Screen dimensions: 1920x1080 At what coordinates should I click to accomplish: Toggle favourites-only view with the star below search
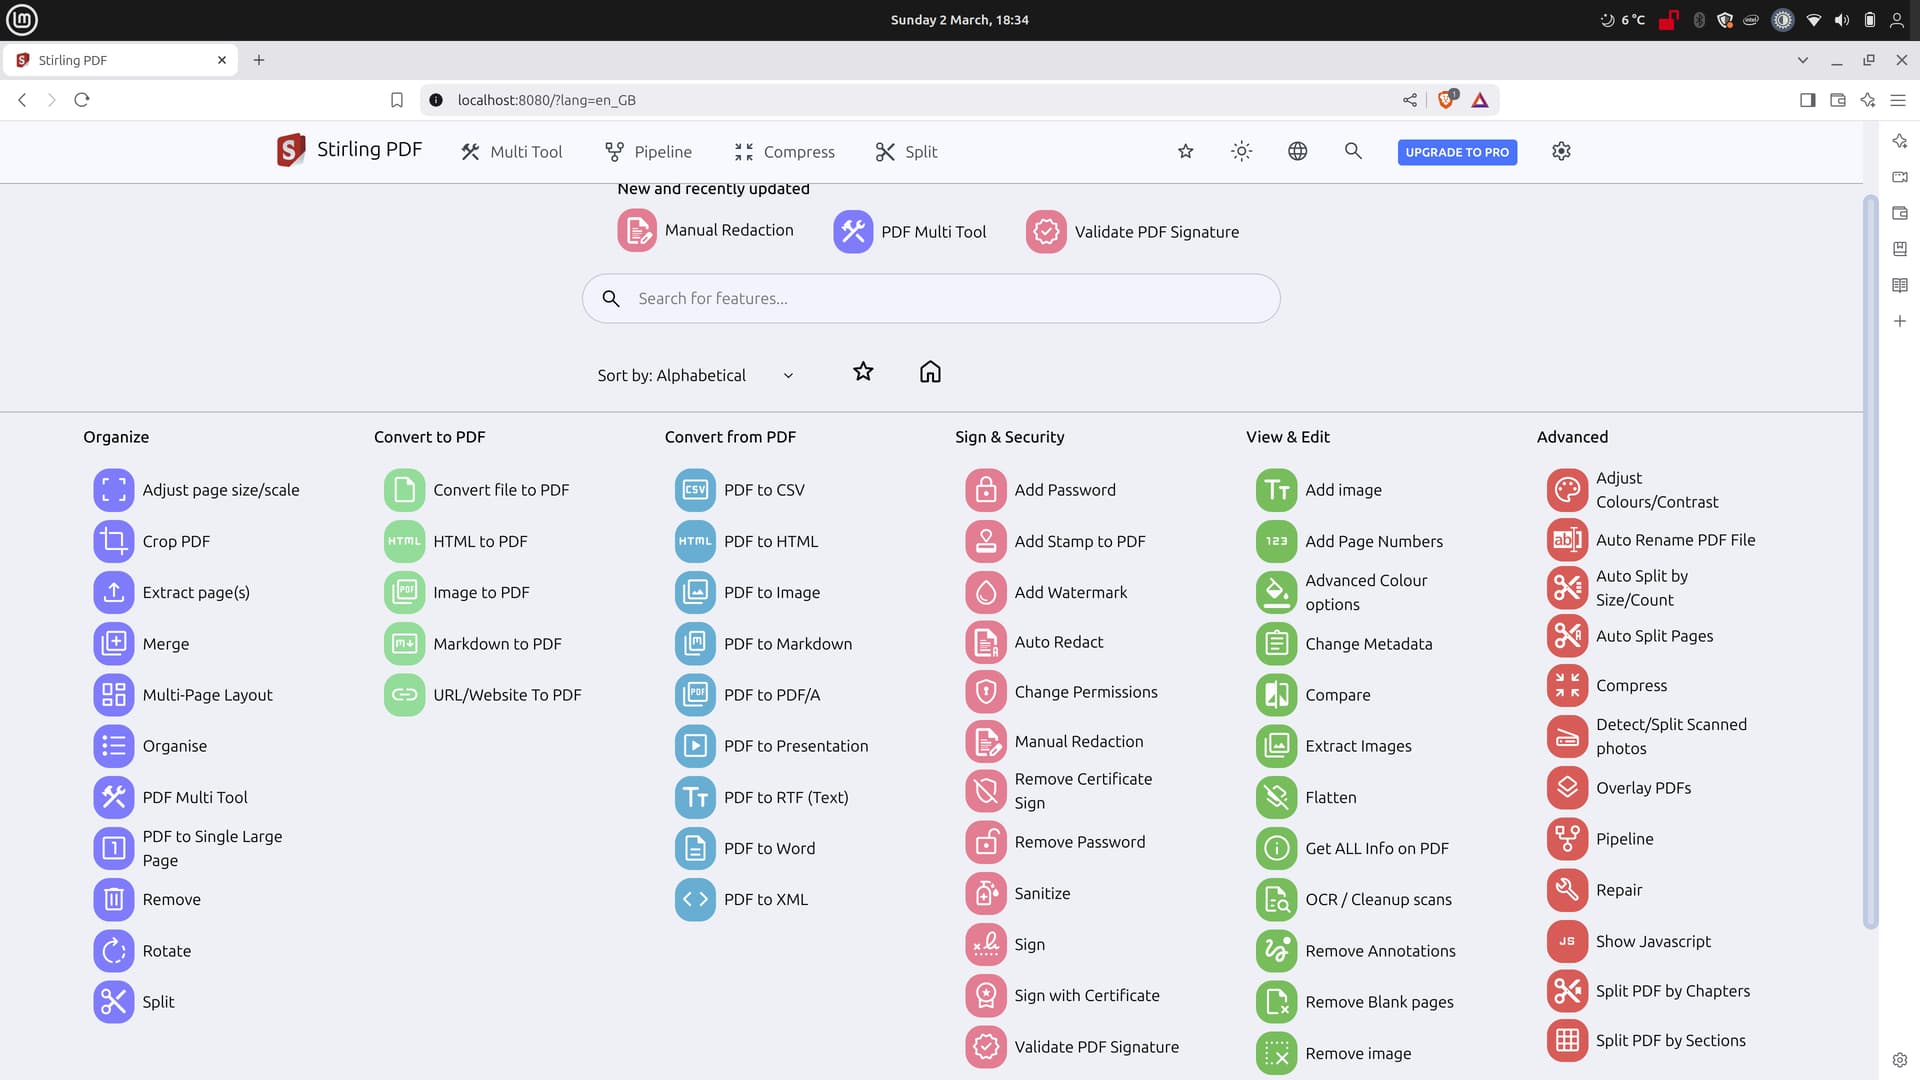pyautogui.click(x=863, y=372)
